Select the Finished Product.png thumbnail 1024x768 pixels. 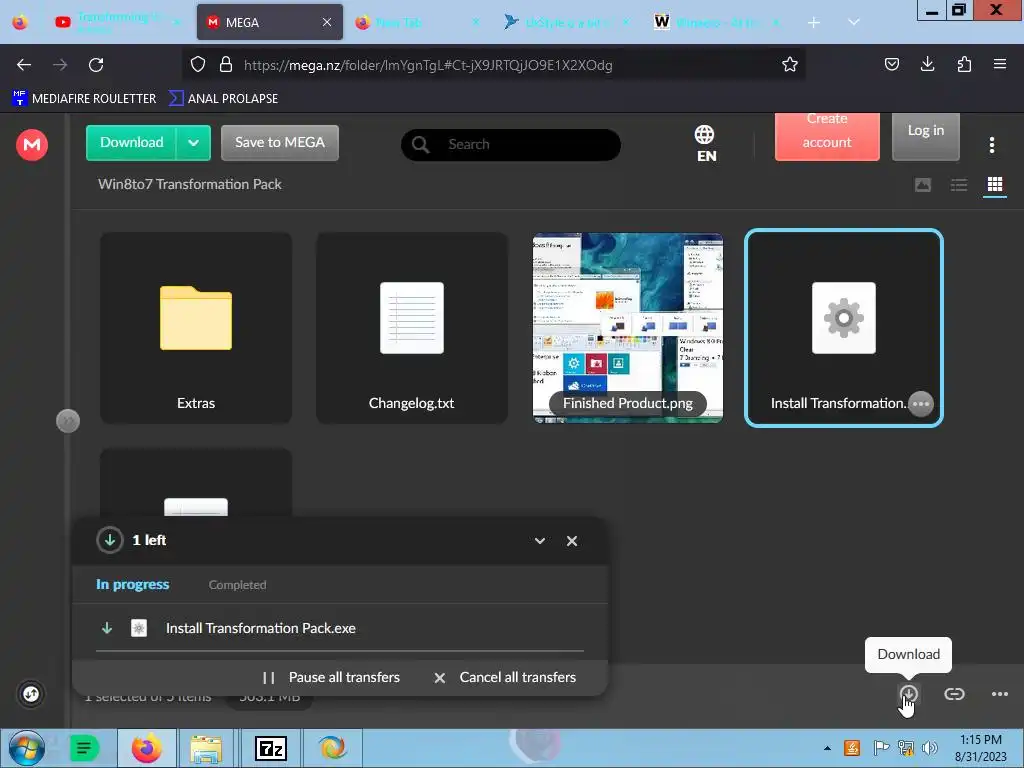(628, 328)
